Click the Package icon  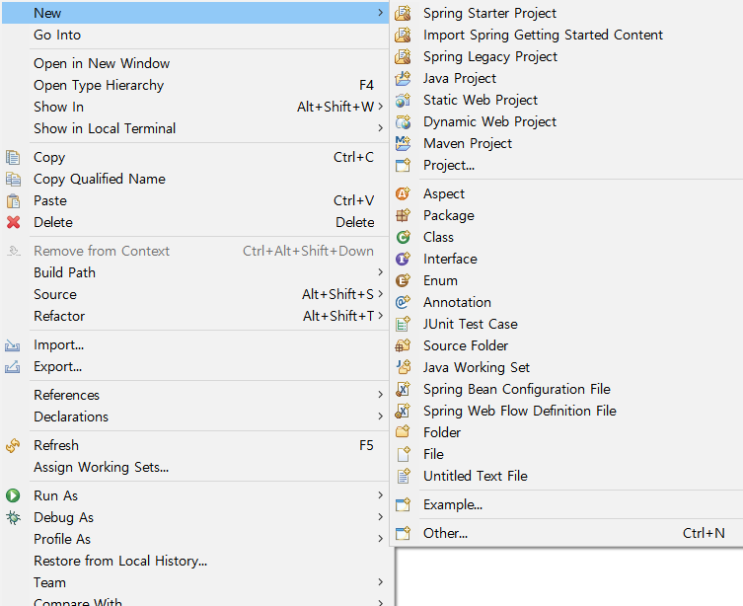(403, 216)
